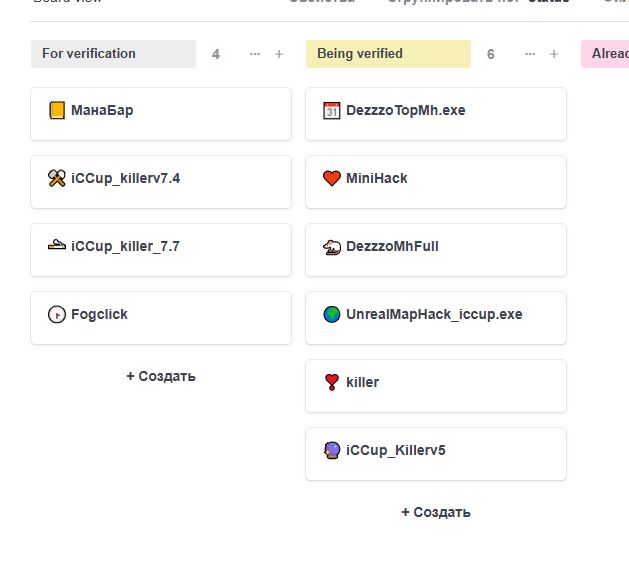Click the crystal ball icon on iCCup_Killerv5 card

point(332,450)
